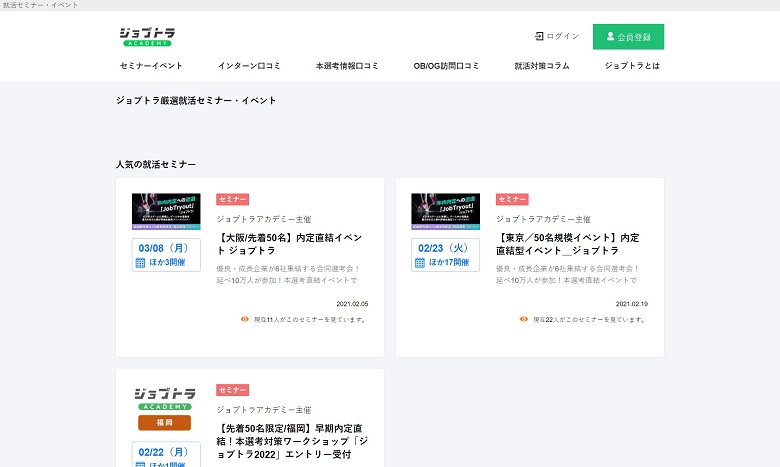Screen dimensions: 780x467
Task: Open the 就活対策コラム menu item
Action: click(x=542, y=66)
